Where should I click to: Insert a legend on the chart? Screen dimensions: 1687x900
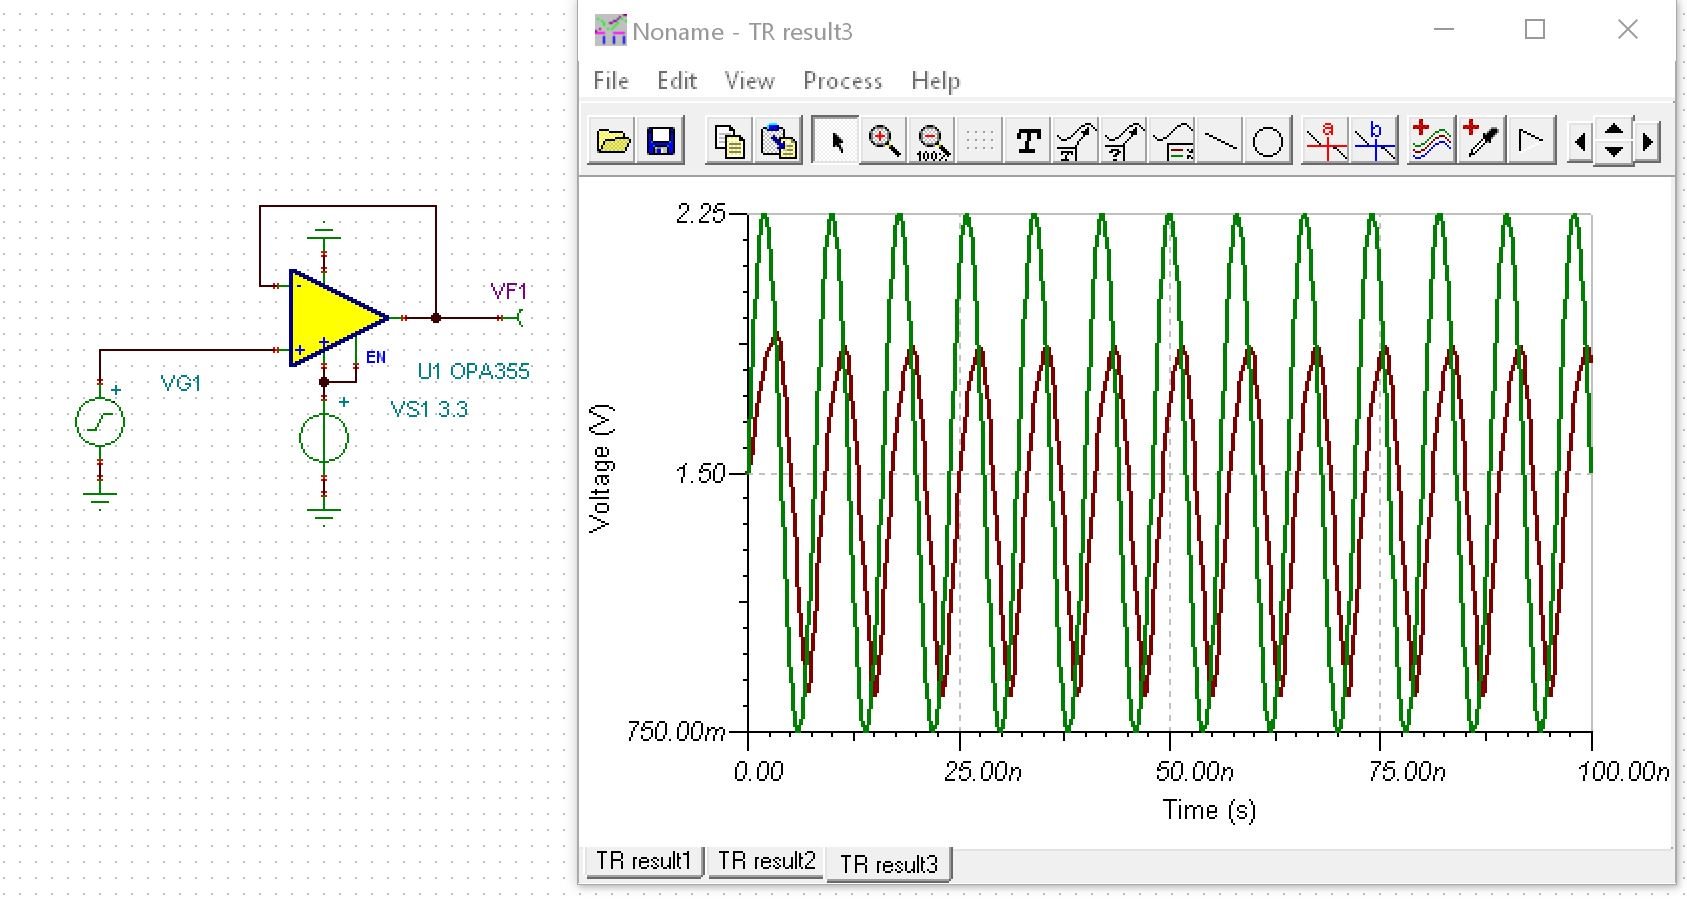pyautogui.click(x=1172, y=142)
